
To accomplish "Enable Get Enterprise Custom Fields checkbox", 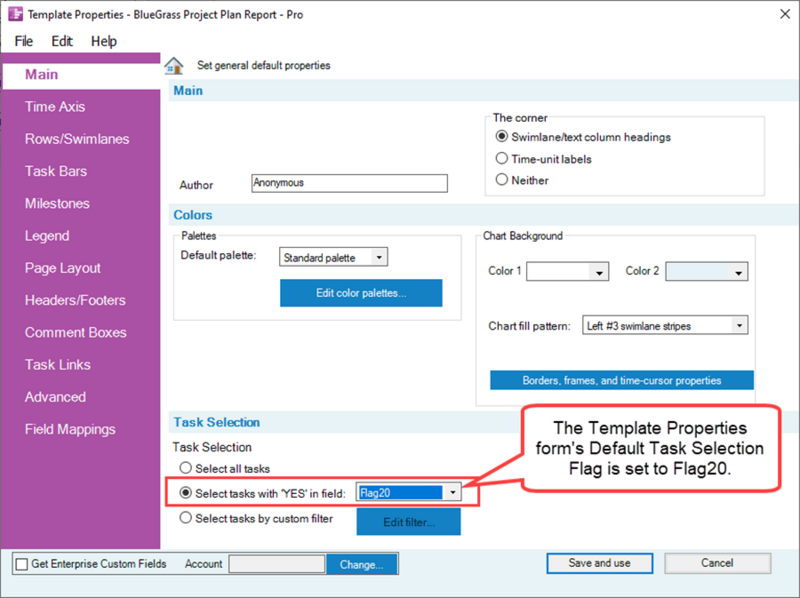I will [x=22, y=564].
